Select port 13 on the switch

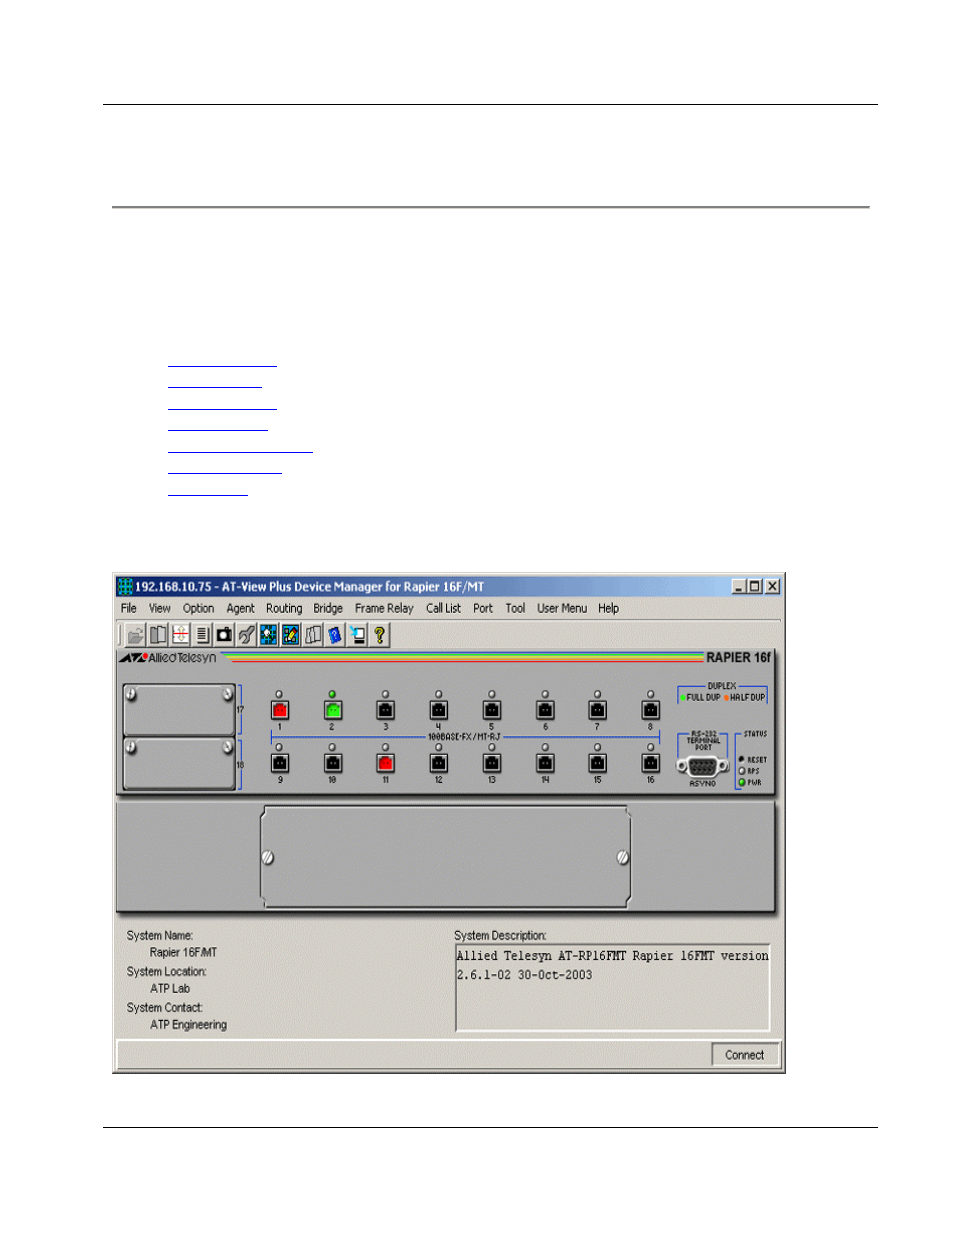492,763
